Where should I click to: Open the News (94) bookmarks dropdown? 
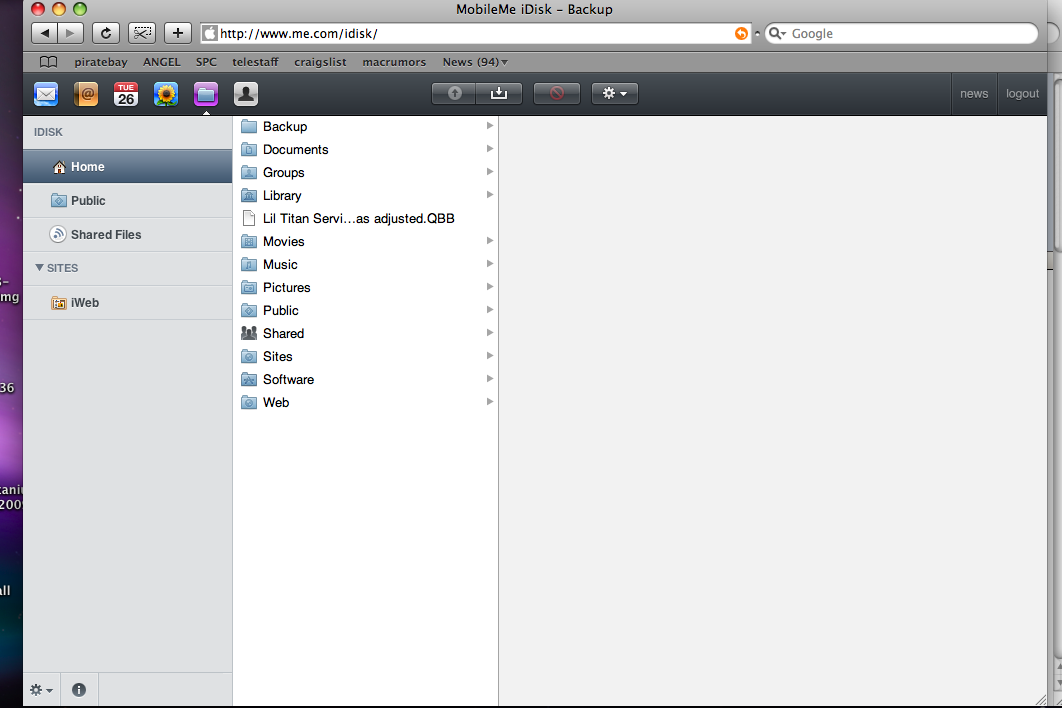475,62
